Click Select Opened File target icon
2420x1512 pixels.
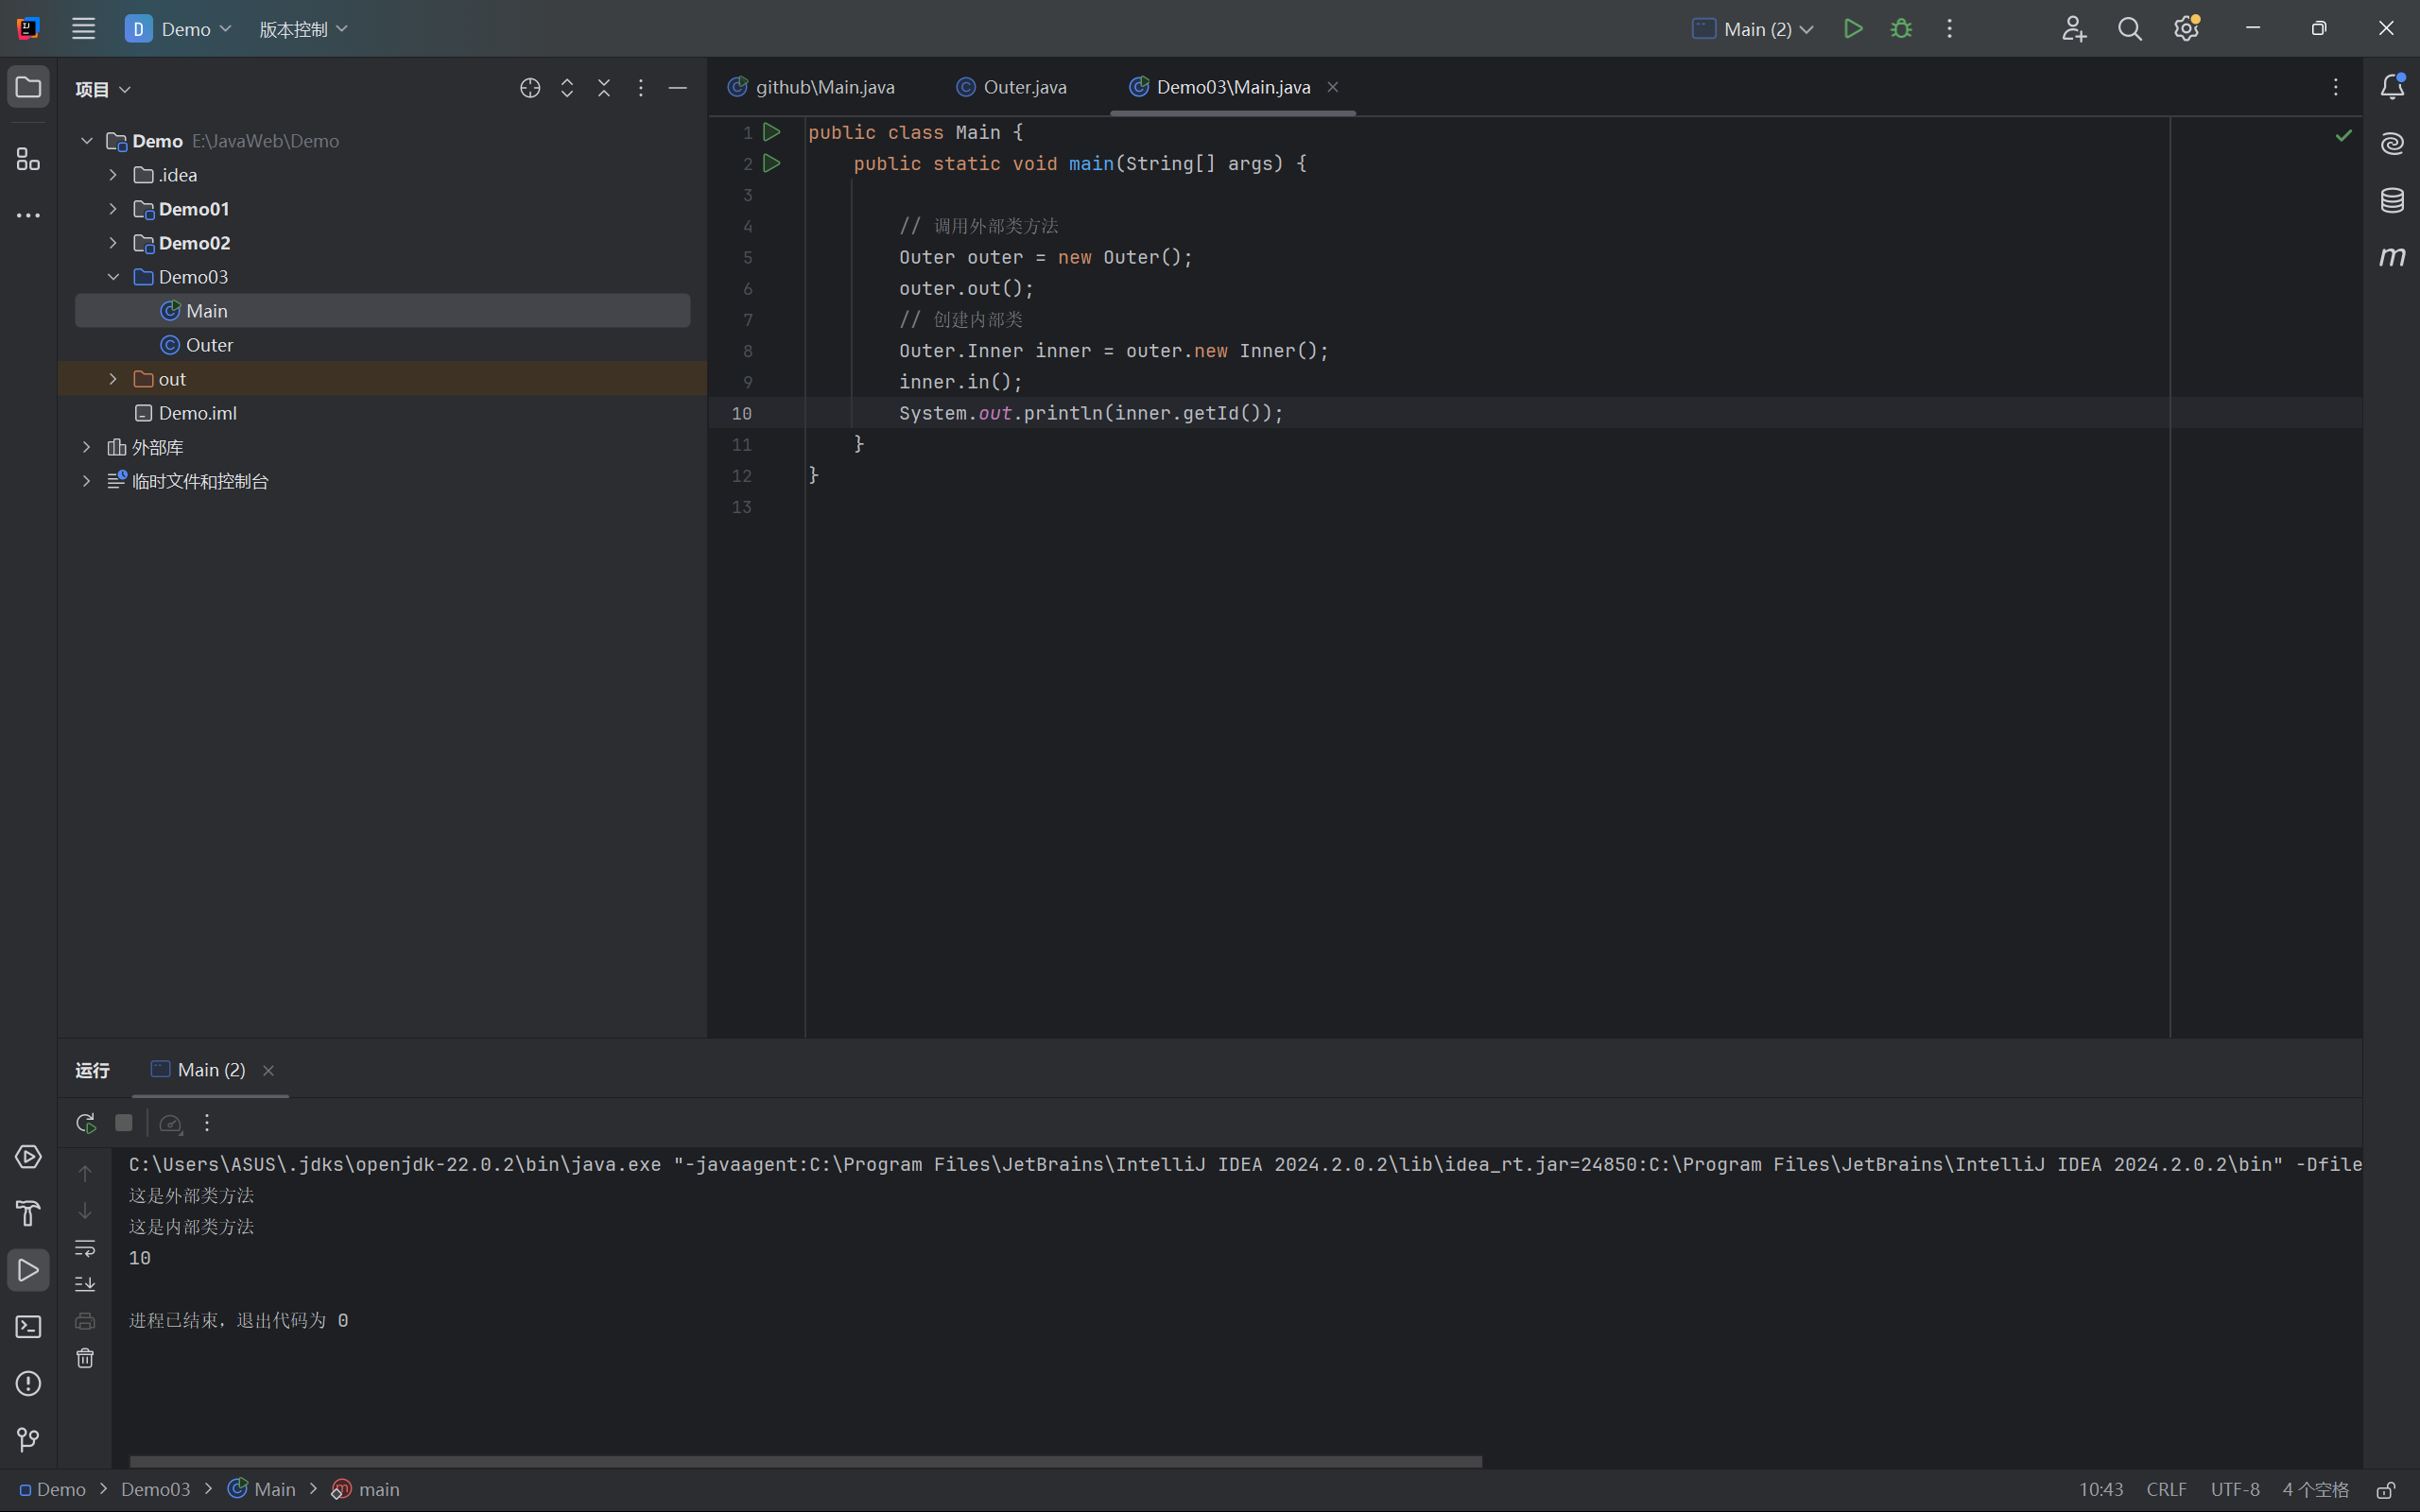530,88
